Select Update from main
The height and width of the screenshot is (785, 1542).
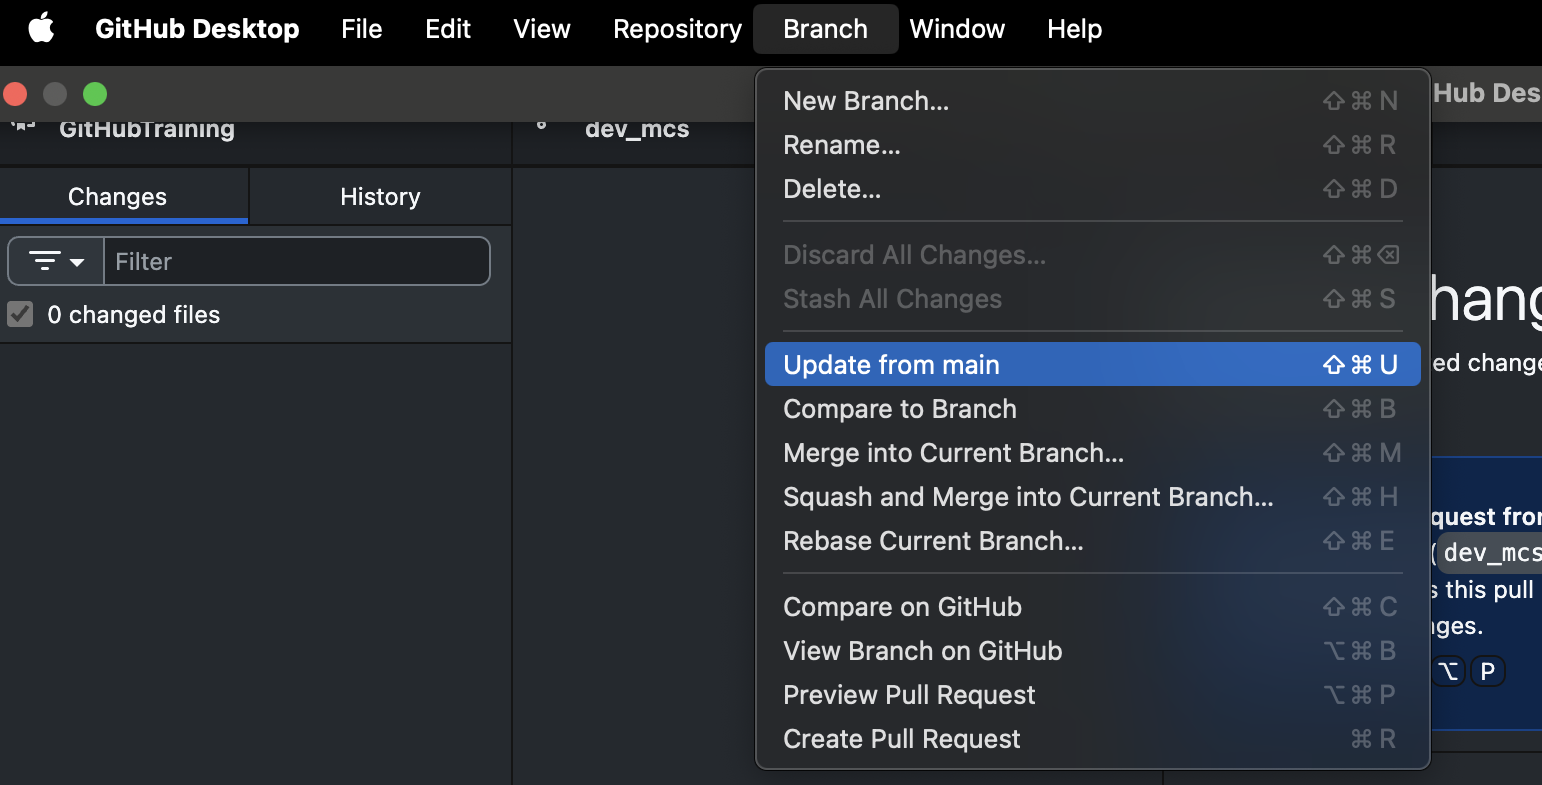tap(891, 365)
